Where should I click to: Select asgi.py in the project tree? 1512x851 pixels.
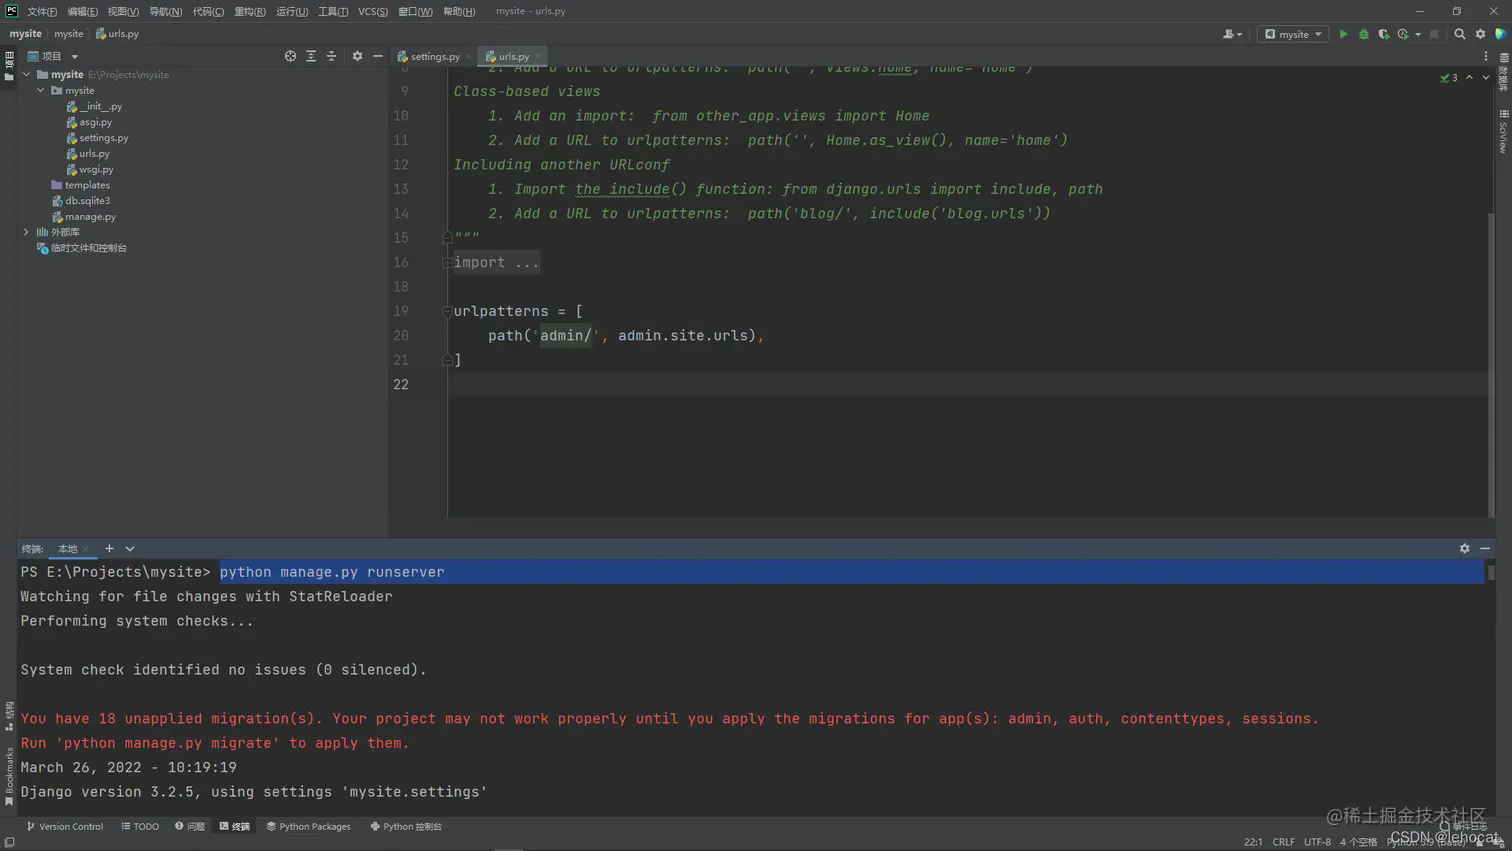(x=89, y=122)
